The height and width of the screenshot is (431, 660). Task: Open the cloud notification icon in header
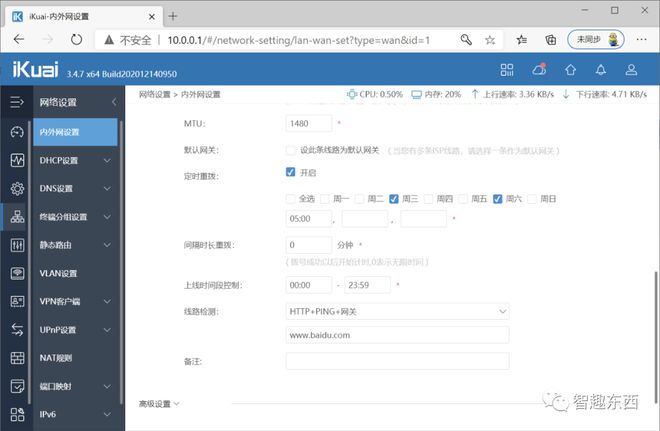coord(539,70)
